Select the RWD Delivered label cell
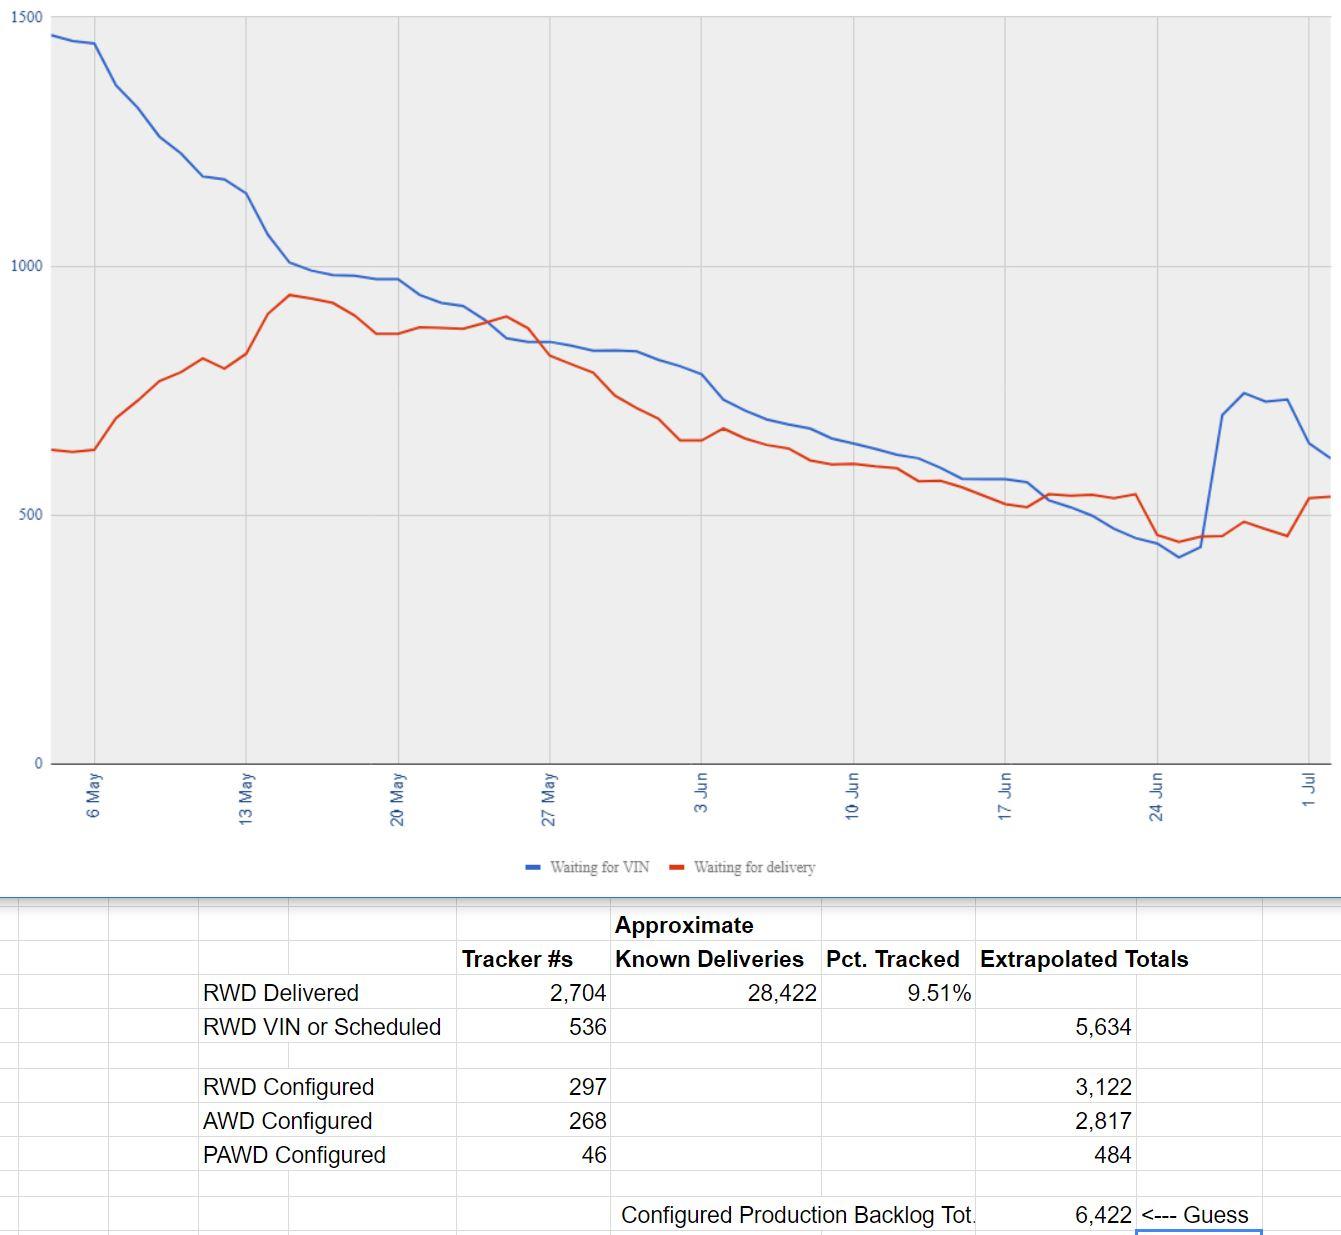Screen dimensions: 1341x1235 [x=283, y=993]
